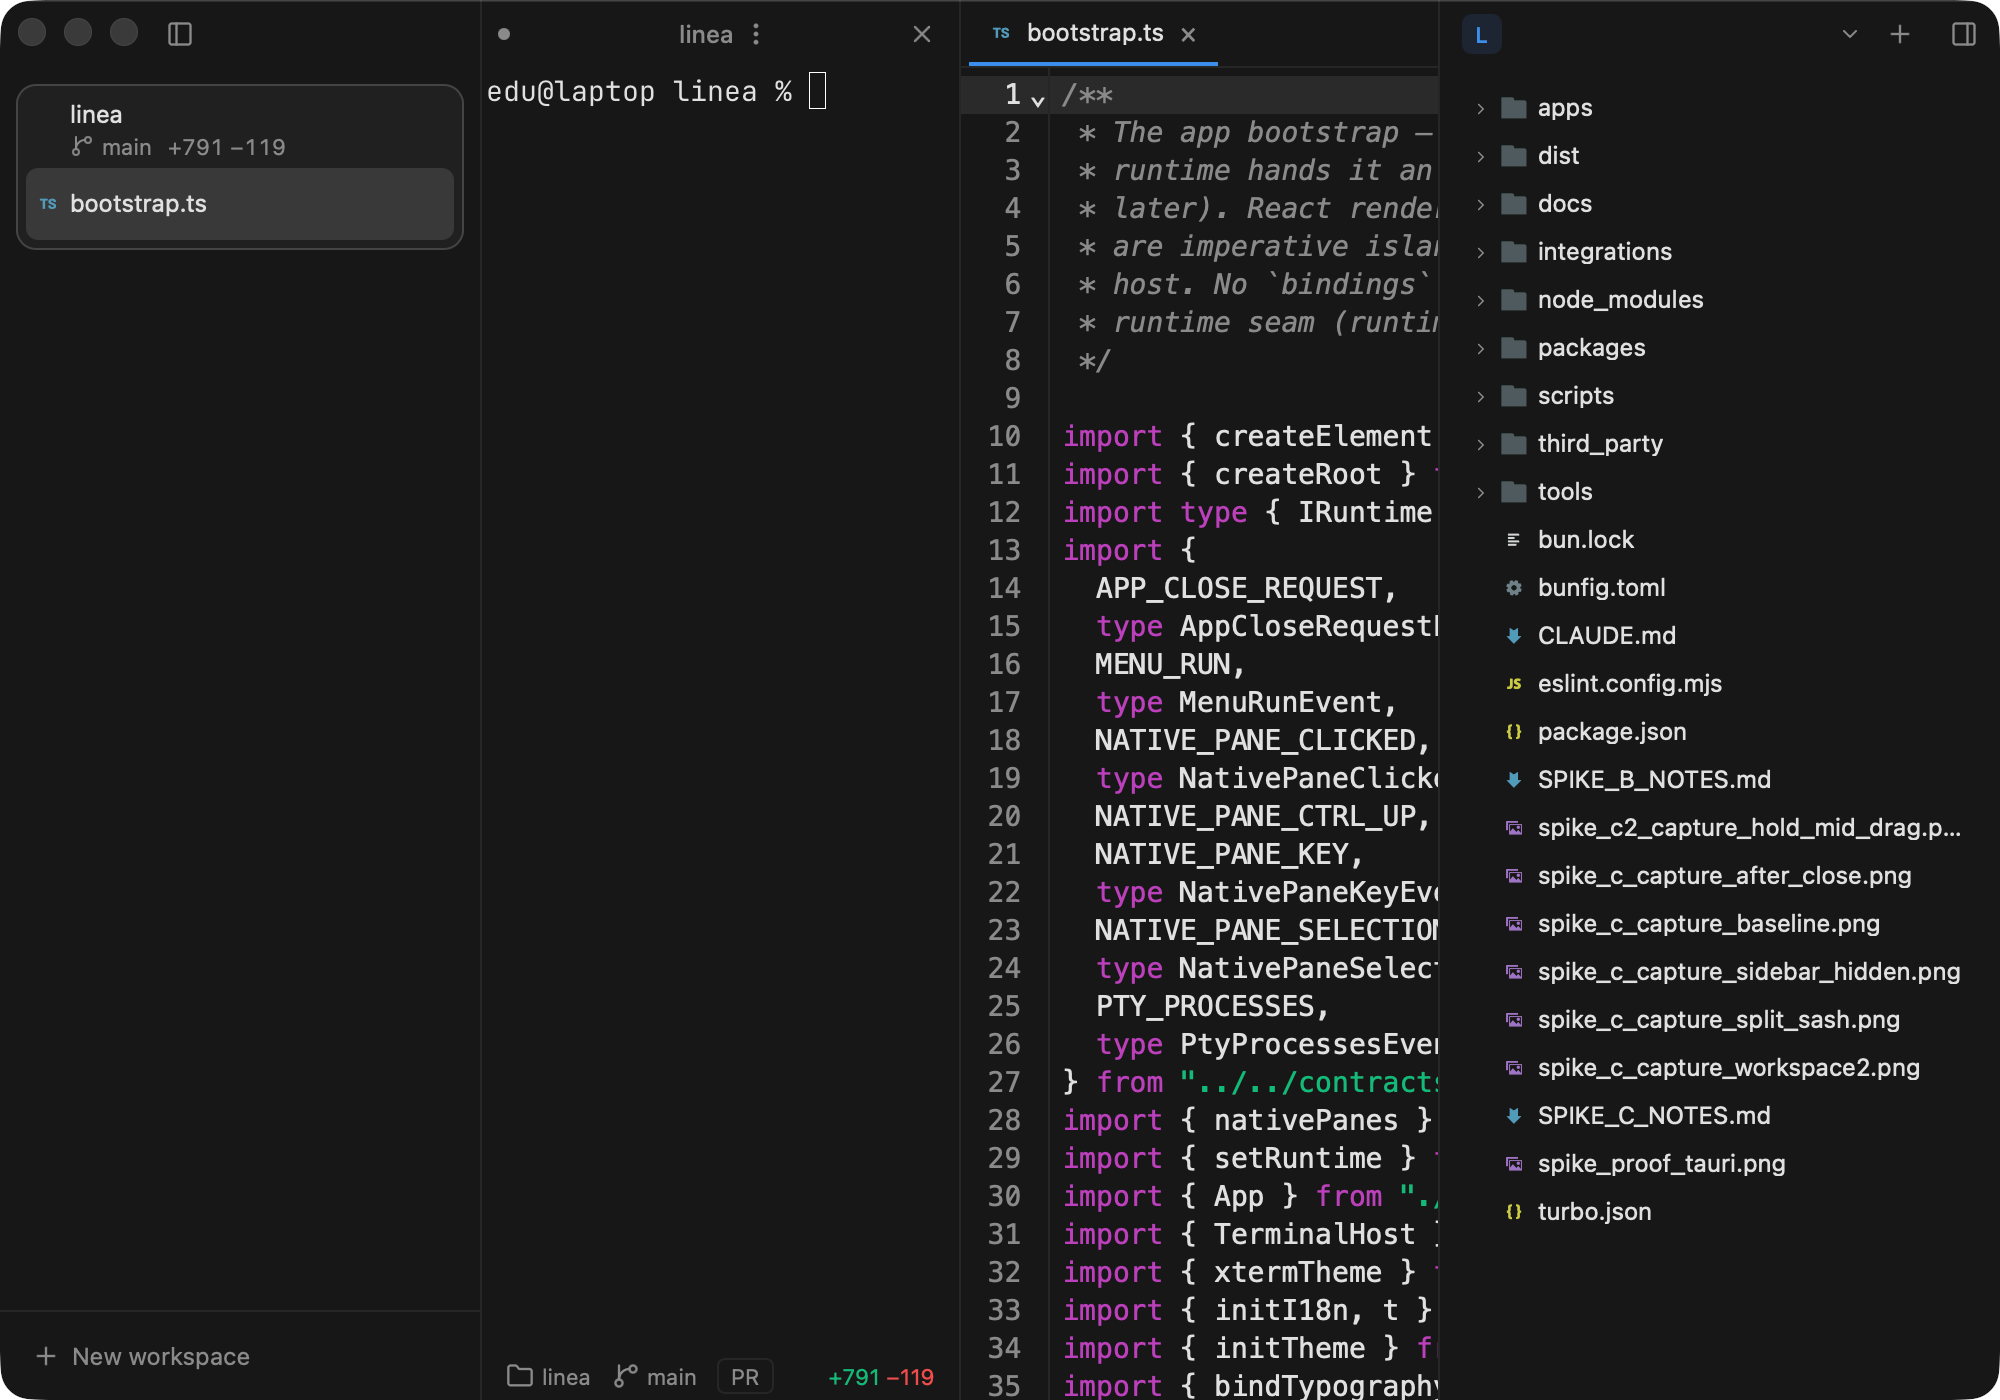The height and width of the screenshot is (1400, 2000).
Task: Expand the packages folder
Action: click(x=1481, y=348)
